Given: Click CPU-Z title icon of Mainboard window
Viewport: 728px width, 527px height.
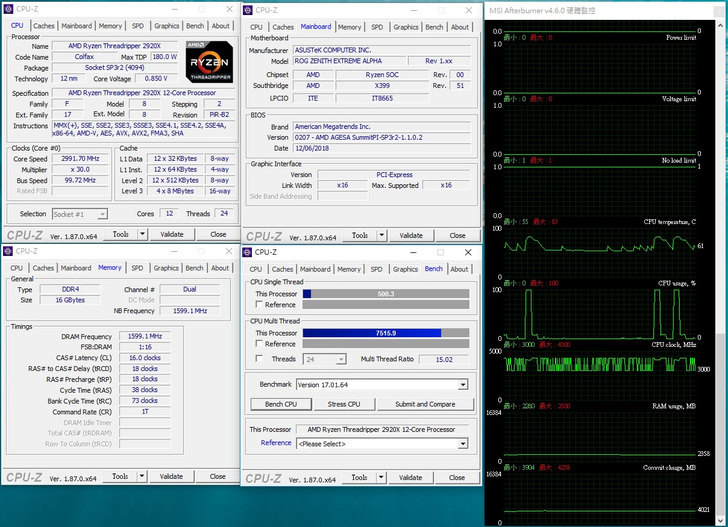Looking at the screenshot, I should coord(250,10).
